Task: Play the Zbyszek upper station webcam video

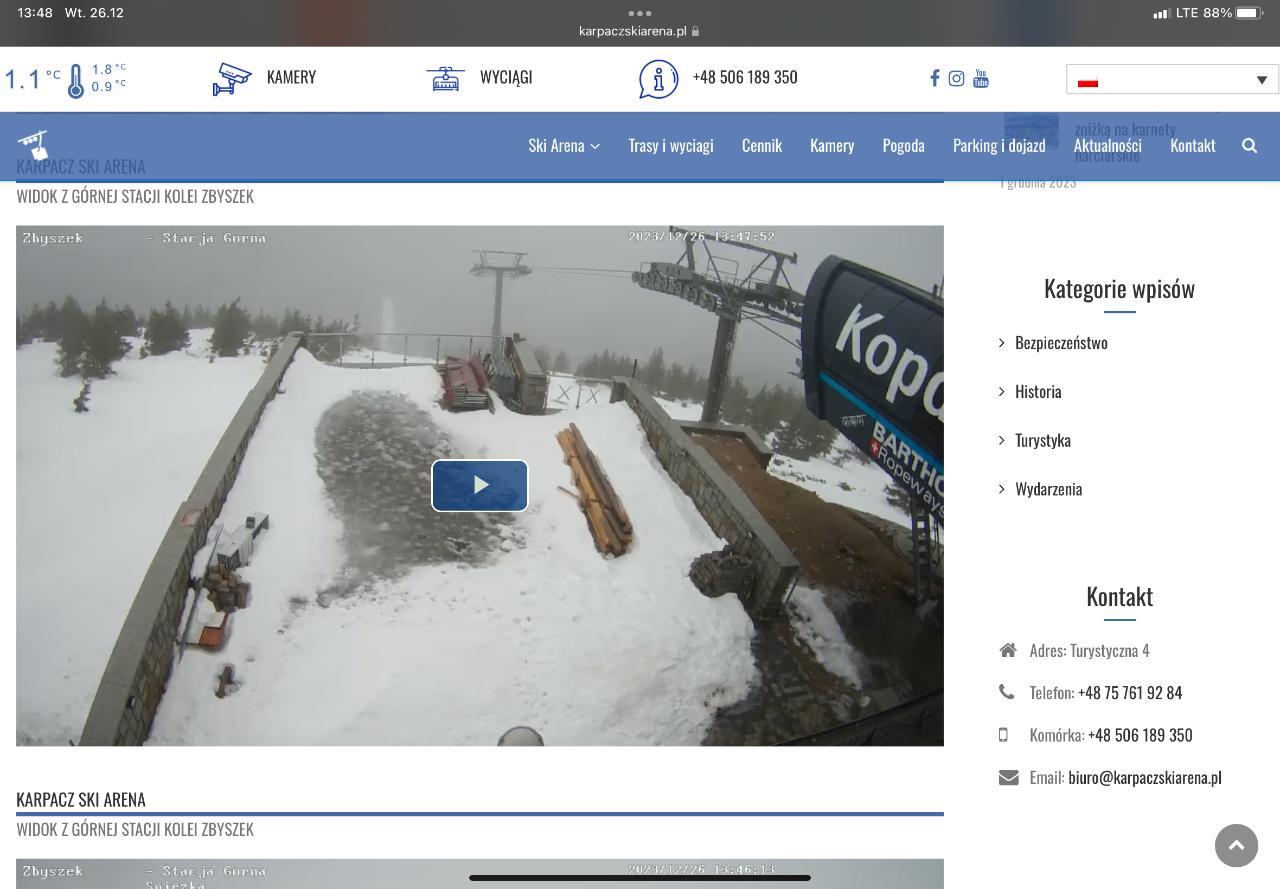Action: (480, 485)
